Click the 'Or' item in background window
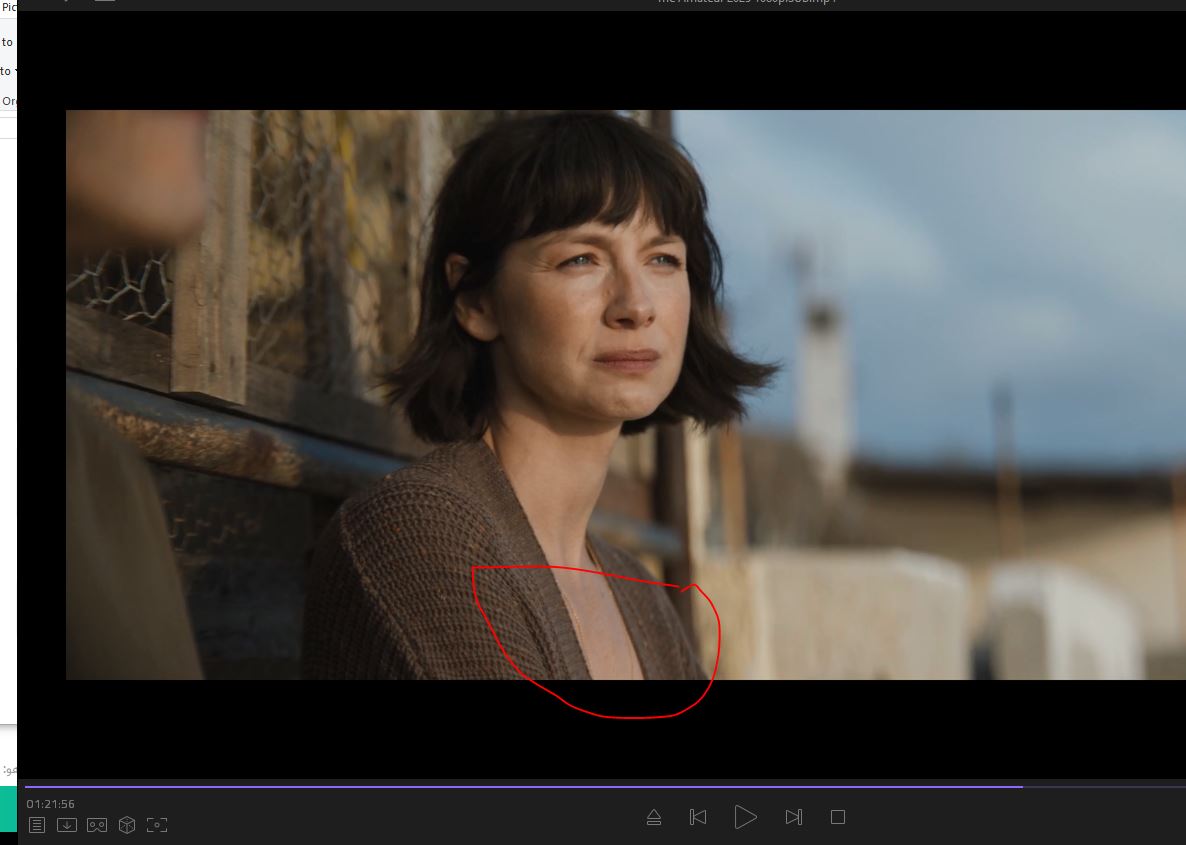The image size is (1186, 845). (8, 101)
